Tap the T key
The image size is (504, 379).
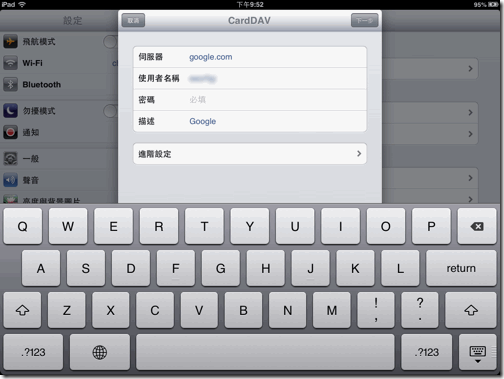click(x=204, y=226)
